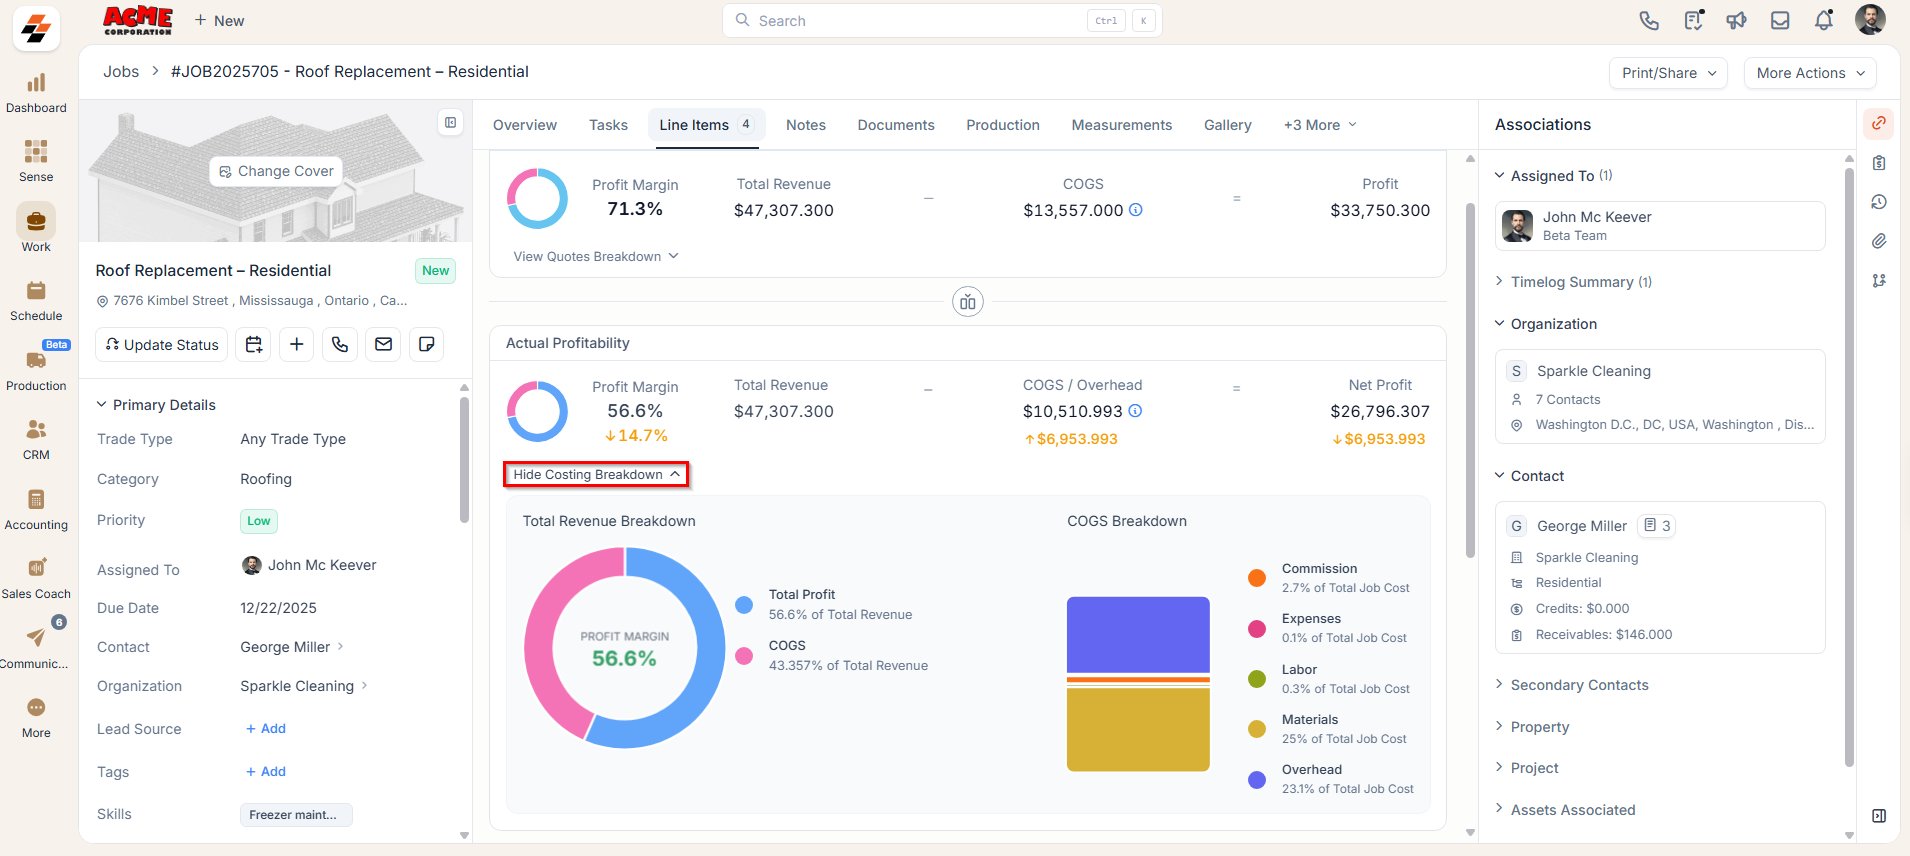Open the announcements megaphone icon
Image resolution: width=1910 pixels, height=856 pixels.
[x=1736, y=20]
